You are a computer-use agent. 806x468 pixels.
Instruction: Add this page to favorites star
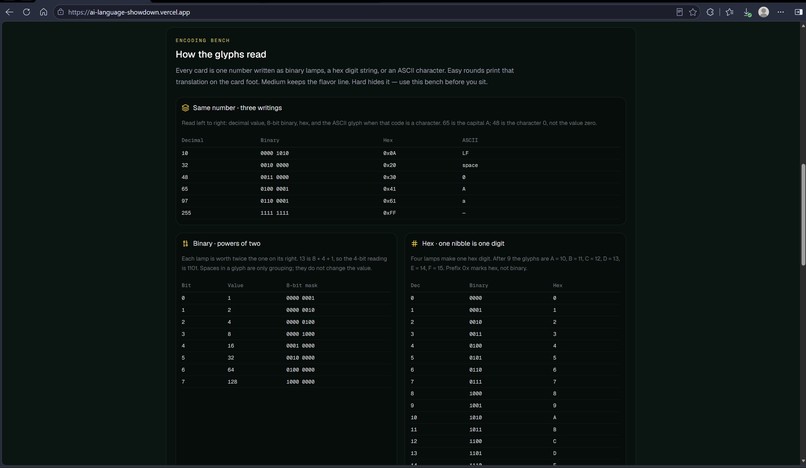(x=693, y=12)
